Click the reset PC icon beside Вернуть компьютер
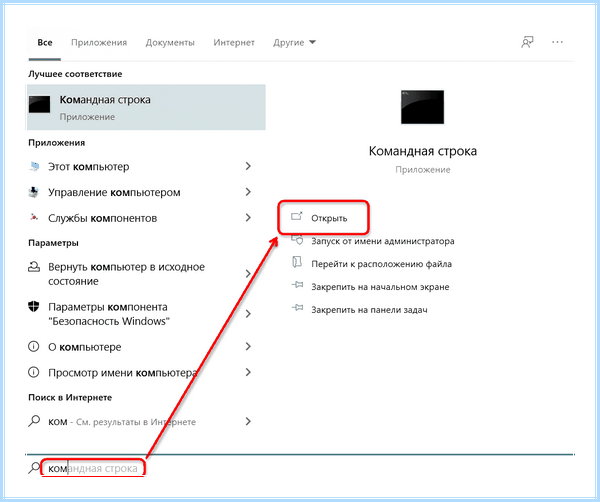Image resolution: width=600 pixels, height=502 pixels. click(x=34, y=267)
